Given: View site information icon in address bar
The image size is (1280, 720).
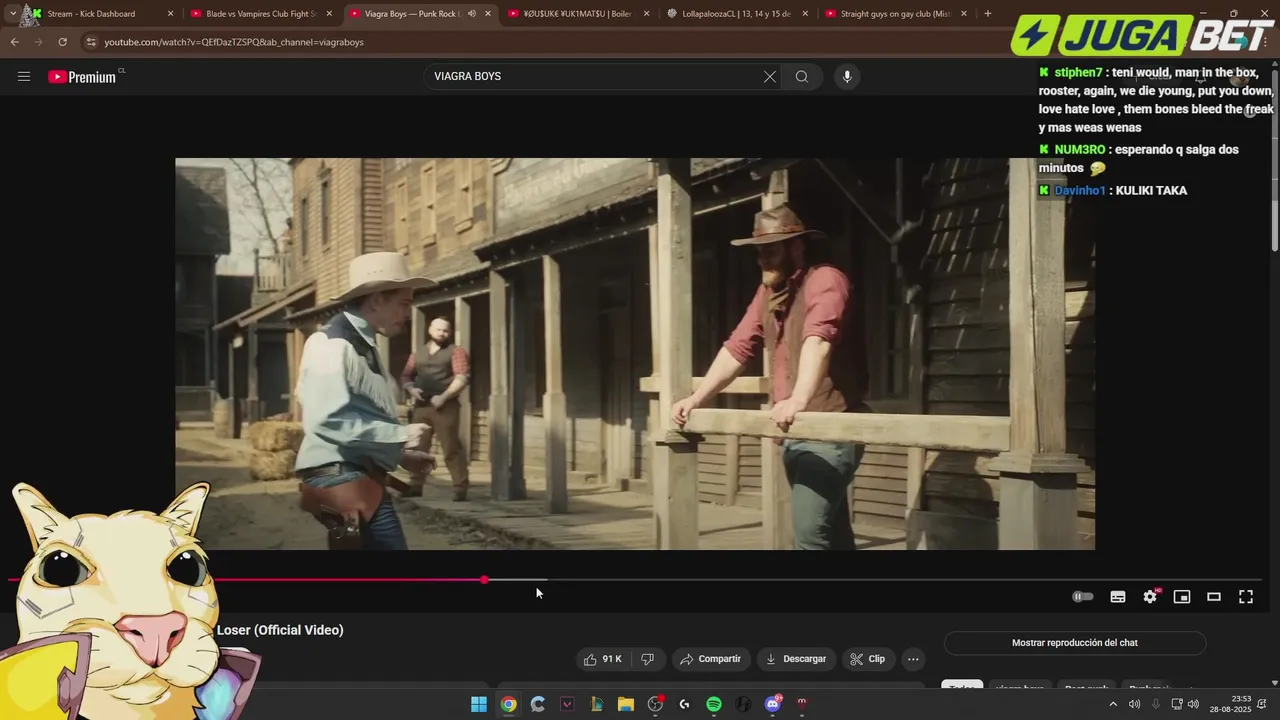Looking at the screenshot, I should pyautogui.click(x=91, y=42).
